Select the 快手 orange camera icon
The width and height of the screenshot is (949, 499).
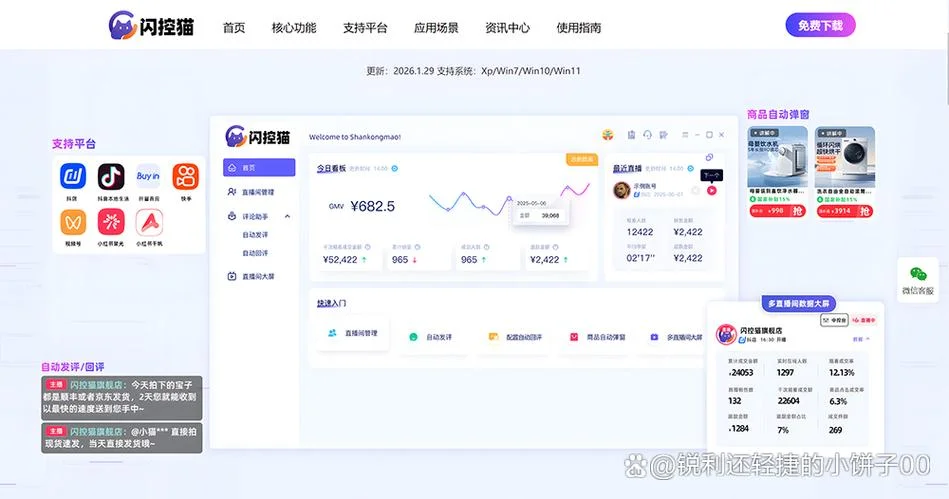pos(185,176)
